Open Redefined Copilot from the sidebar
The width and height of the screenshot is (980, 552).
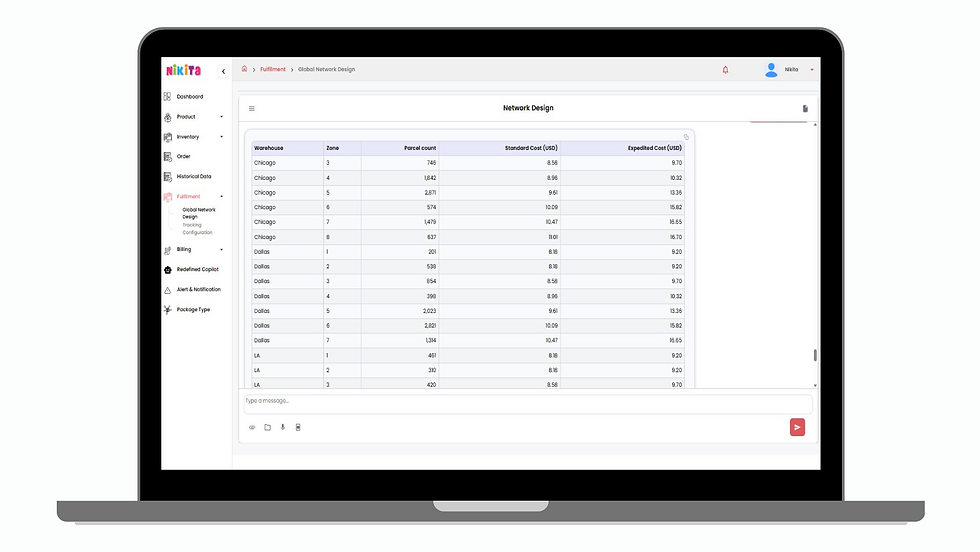[198, 269]
